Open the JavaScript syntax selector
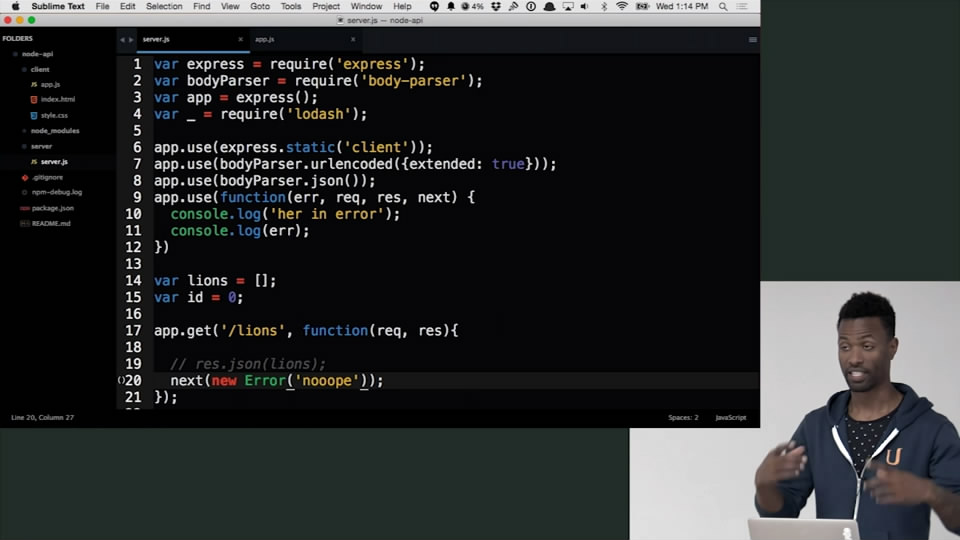 (730, 418)
